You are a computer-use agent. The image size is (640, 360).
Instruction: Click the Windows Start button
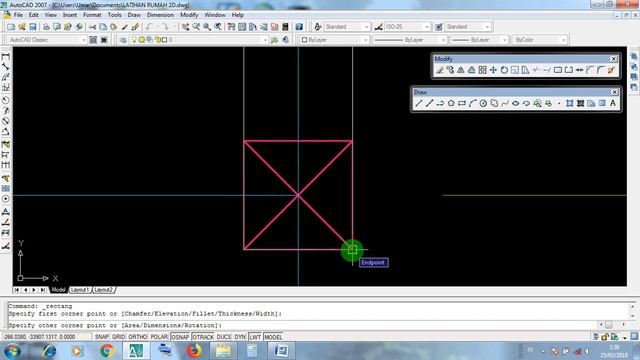(13, 351)
